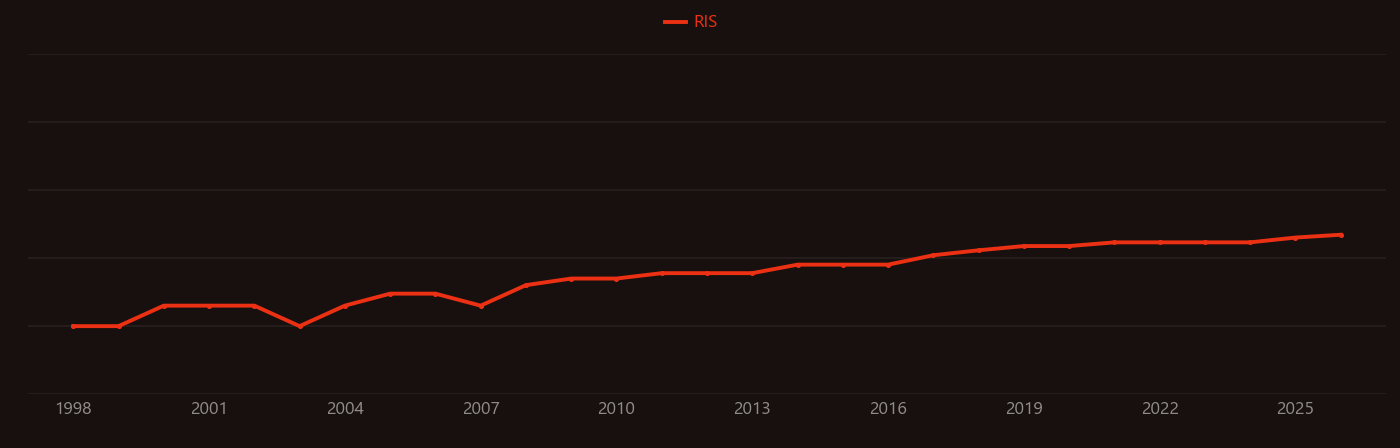Select the 2013 x-axis label
1400x448 pixels.
pos(752,409)
